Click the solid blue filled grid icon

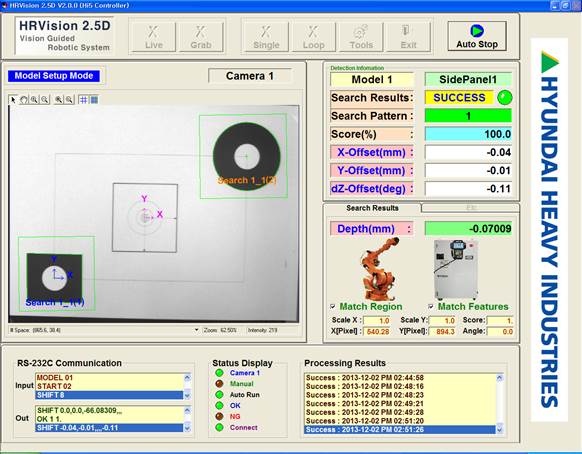click(x=94, y=100)
